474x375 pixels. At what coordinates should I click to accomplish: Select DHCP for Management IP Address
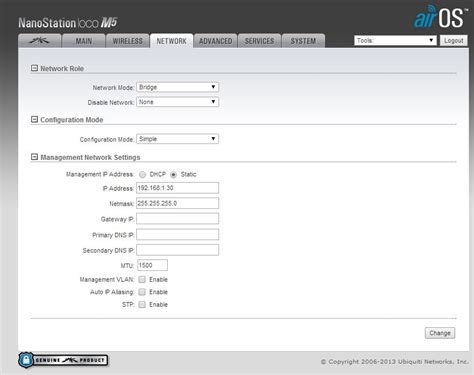pyautogui.click(x=142, y=174)
